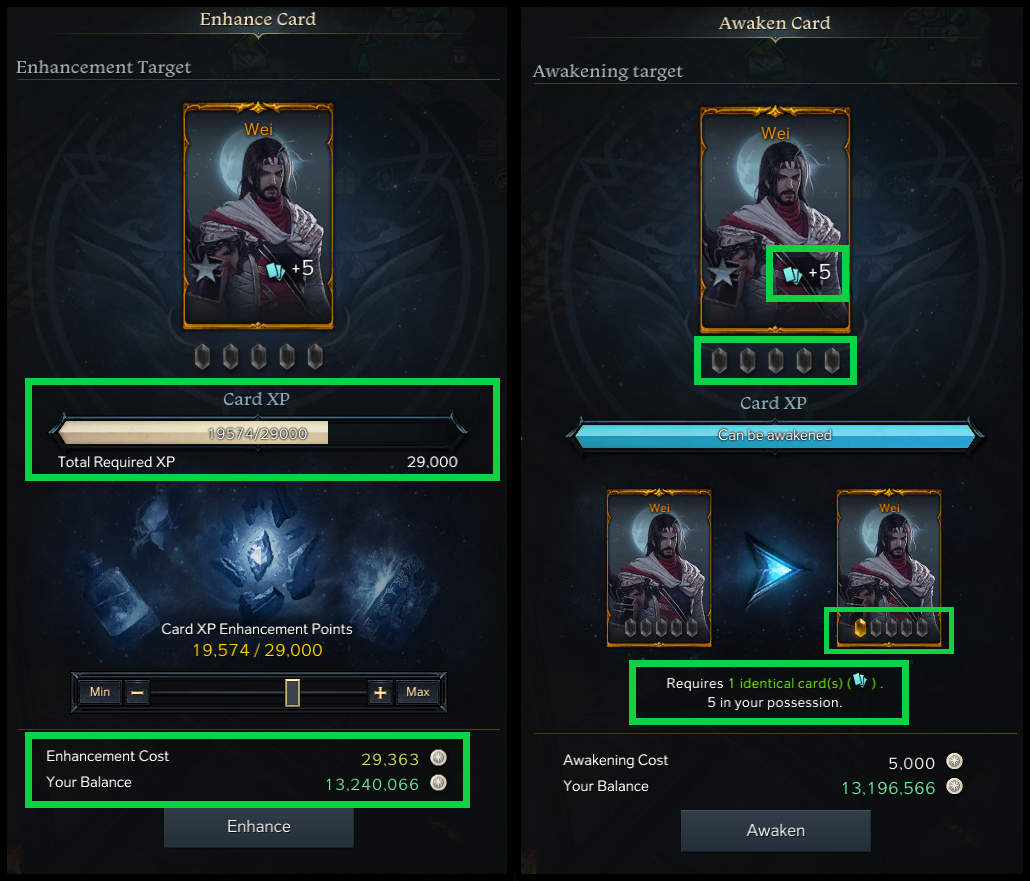Set enhancement points to Min
The height and width of the screenshot is (881, 1030).
pos(100,692)
